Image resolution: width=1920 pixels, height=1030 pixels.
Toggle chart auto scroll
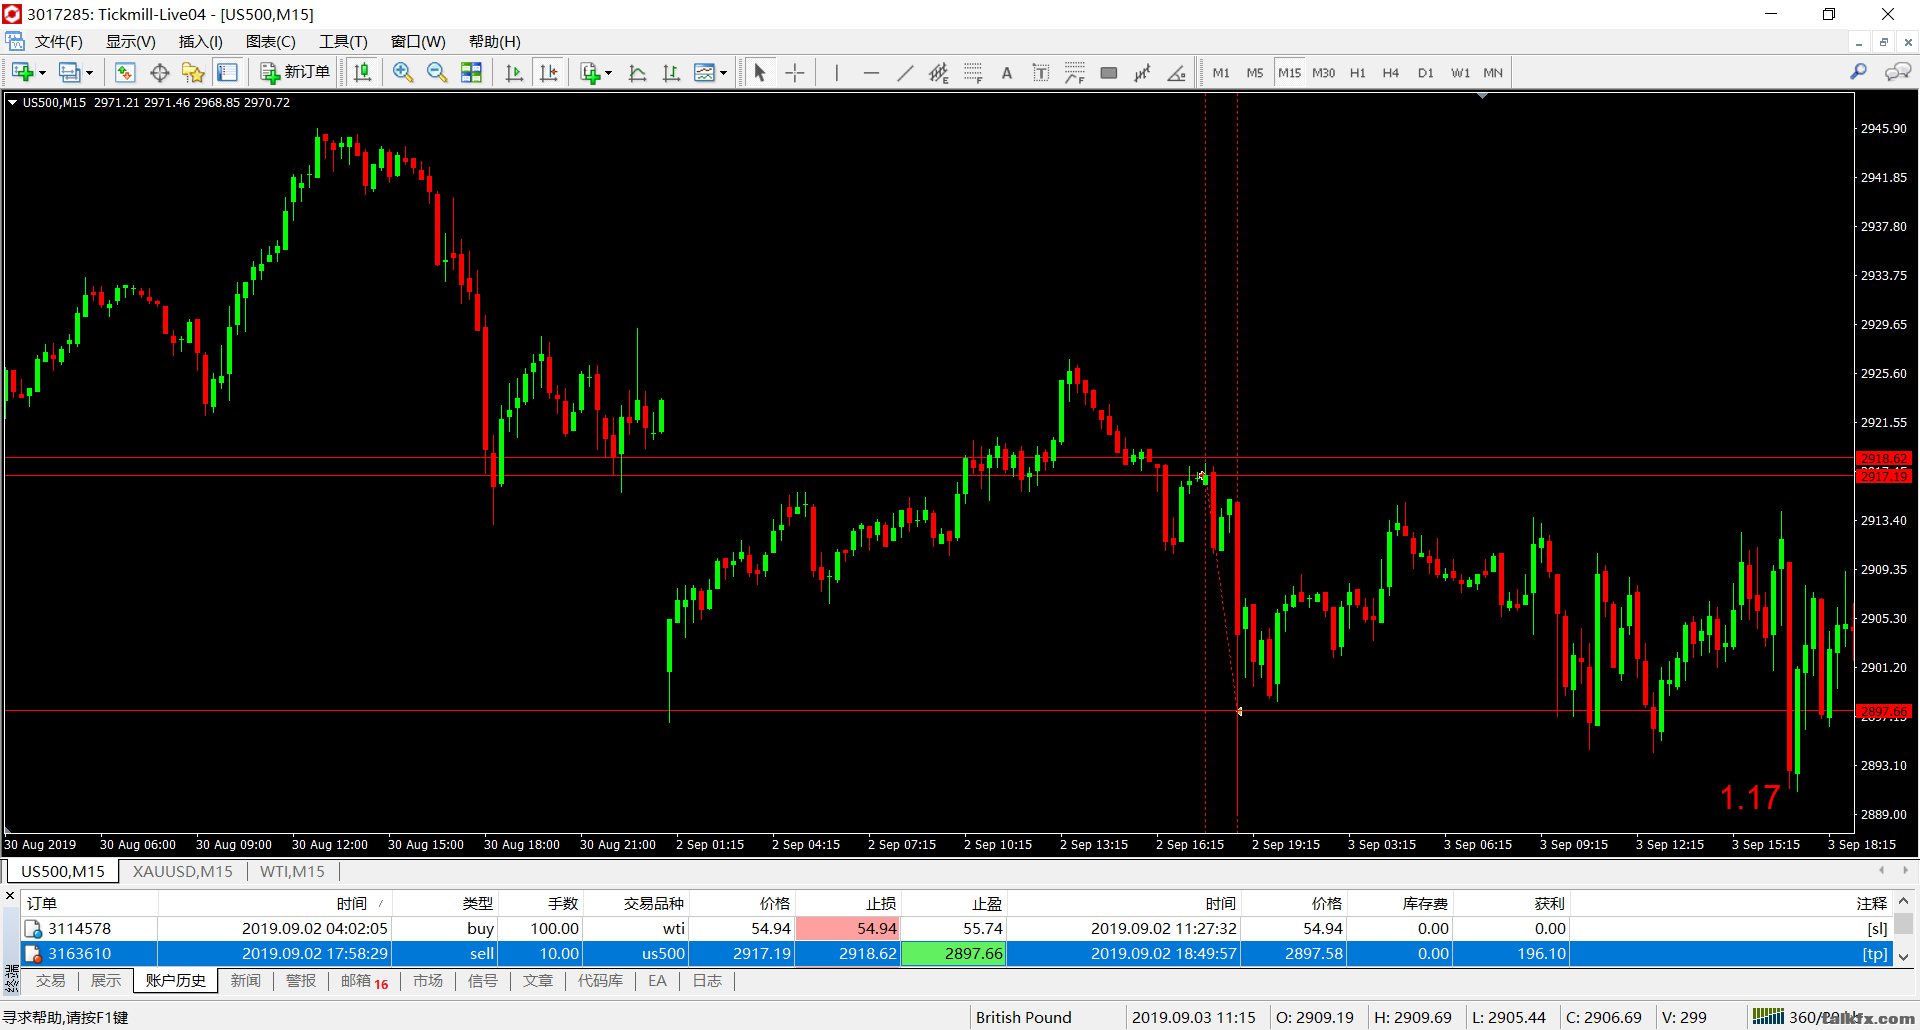point(514,72)
